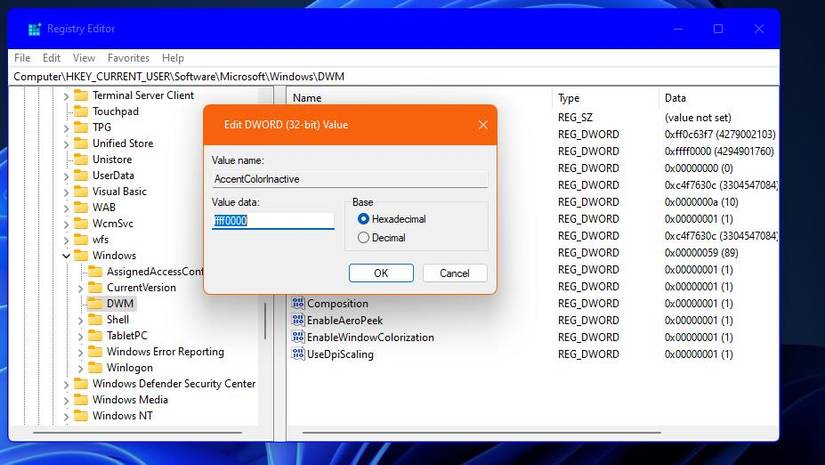This screenshot has width=825, height=465.
Task: Click the CurrentVersion folder icon
Action: (95, 287)
